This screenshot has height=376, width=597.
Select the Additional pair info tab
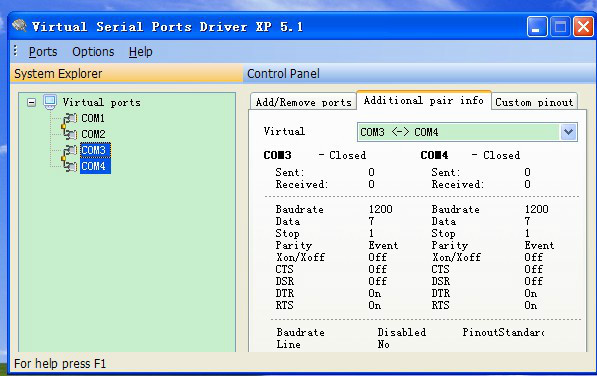(x=424, y=100)
